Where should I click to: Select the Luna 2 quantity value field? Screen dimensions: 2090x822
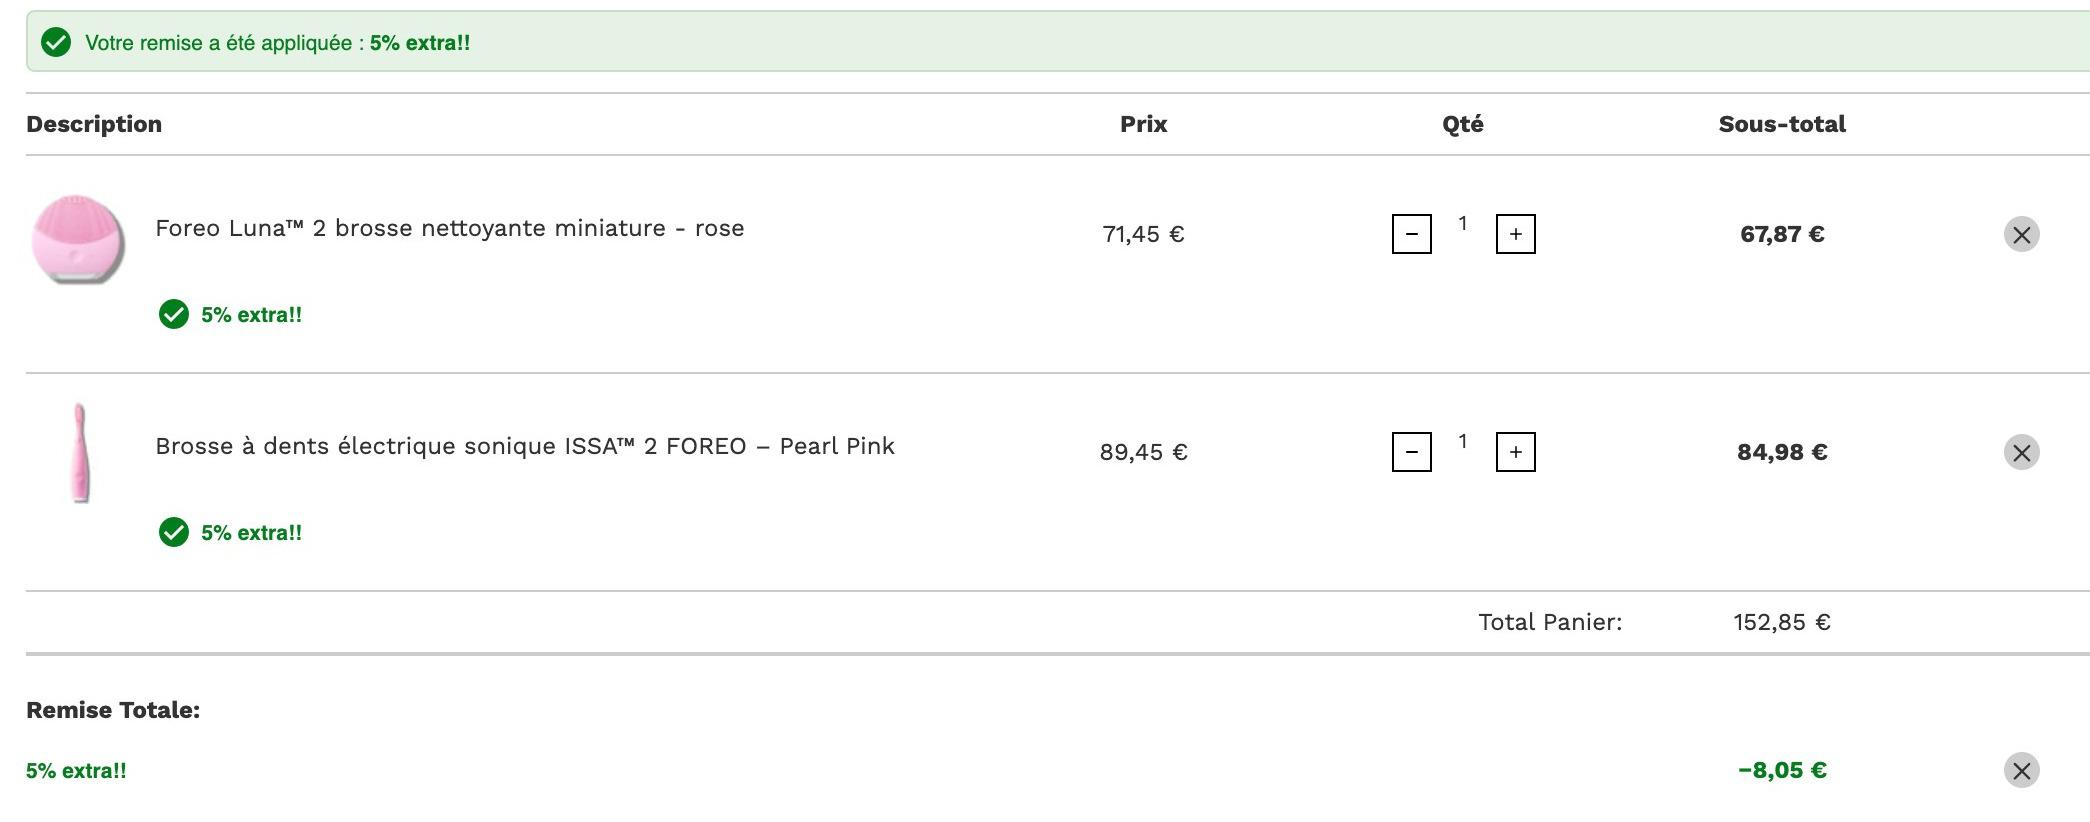1463,224
